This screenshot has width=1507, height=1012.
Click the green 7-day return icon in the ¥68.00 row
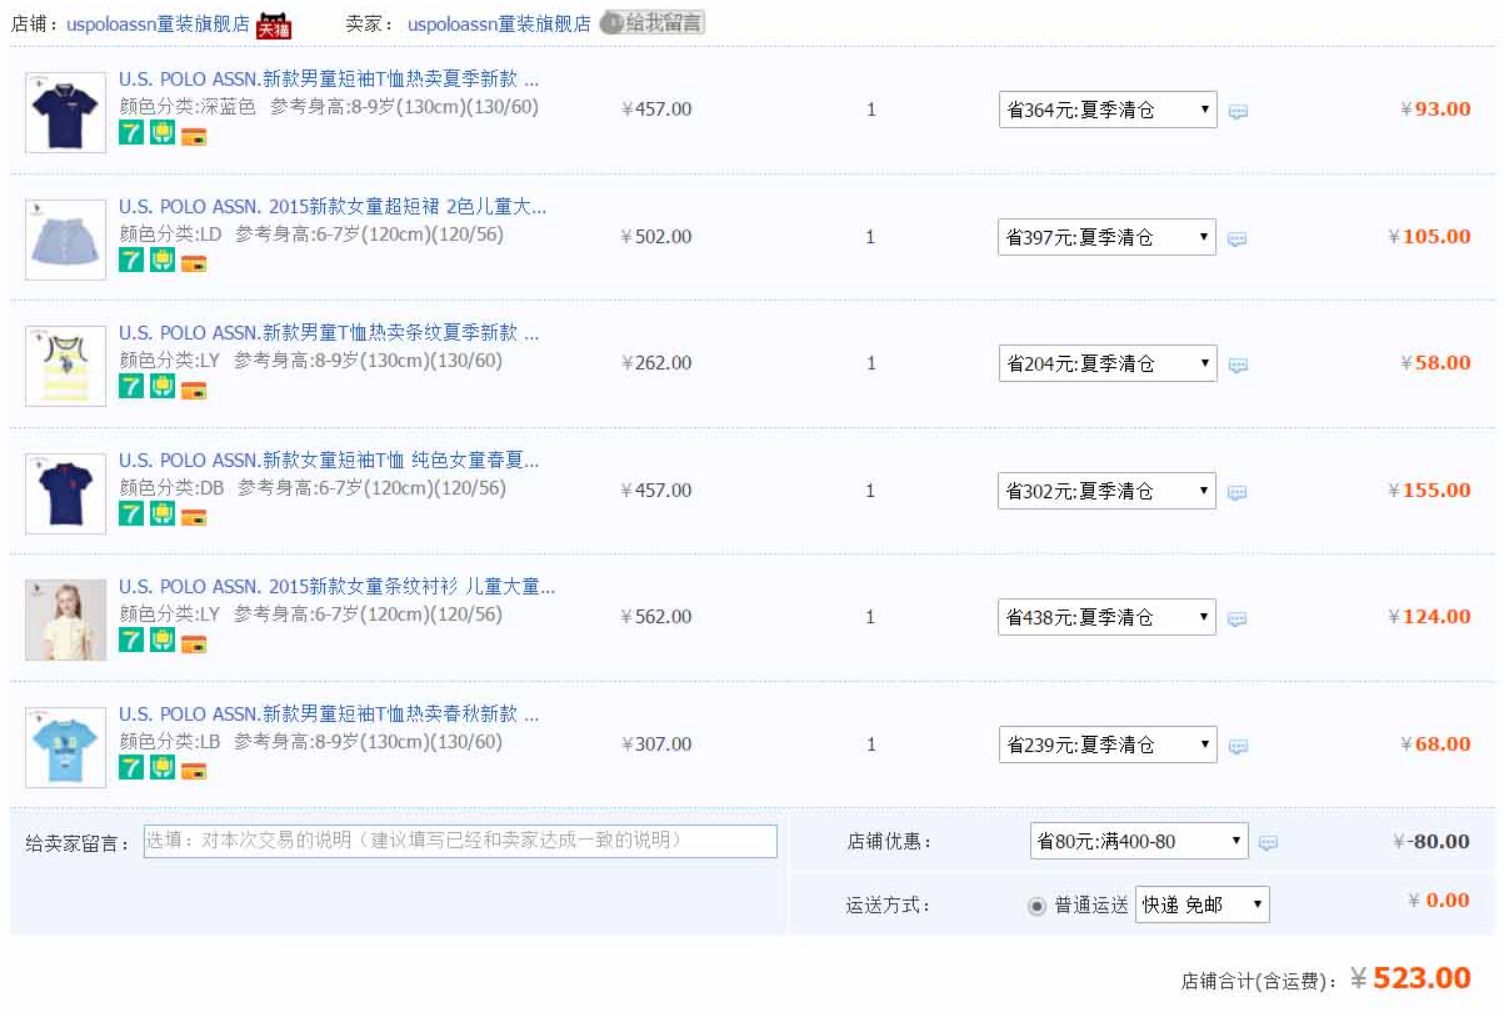click(x=131, y=767)
